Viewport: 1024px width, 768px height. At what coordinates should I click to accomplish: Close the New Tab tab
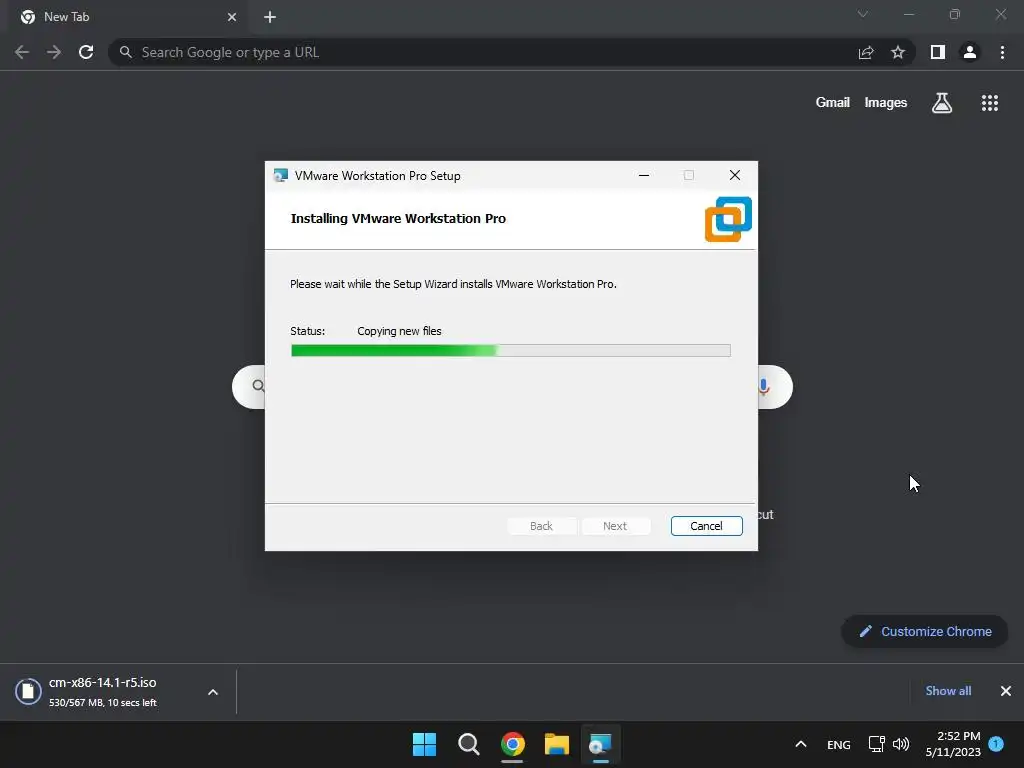(x=232, y=17)
